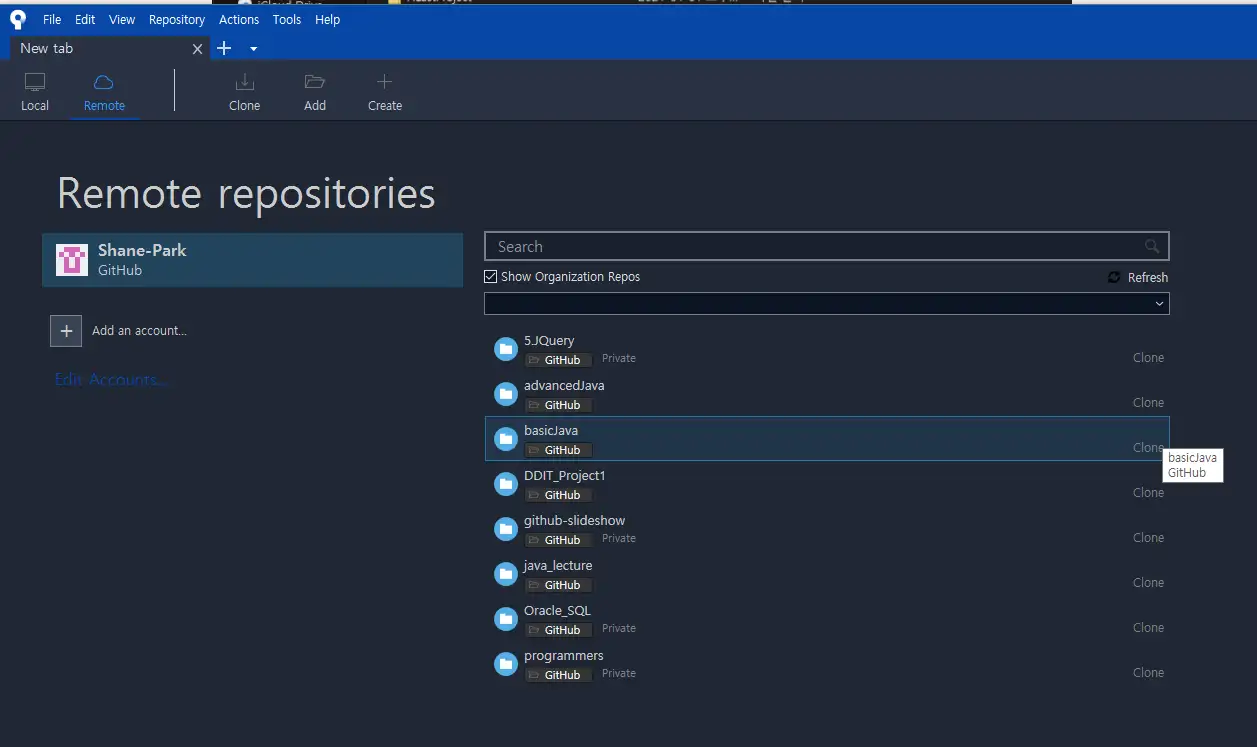Open the Repository menu

click(177, 19)
